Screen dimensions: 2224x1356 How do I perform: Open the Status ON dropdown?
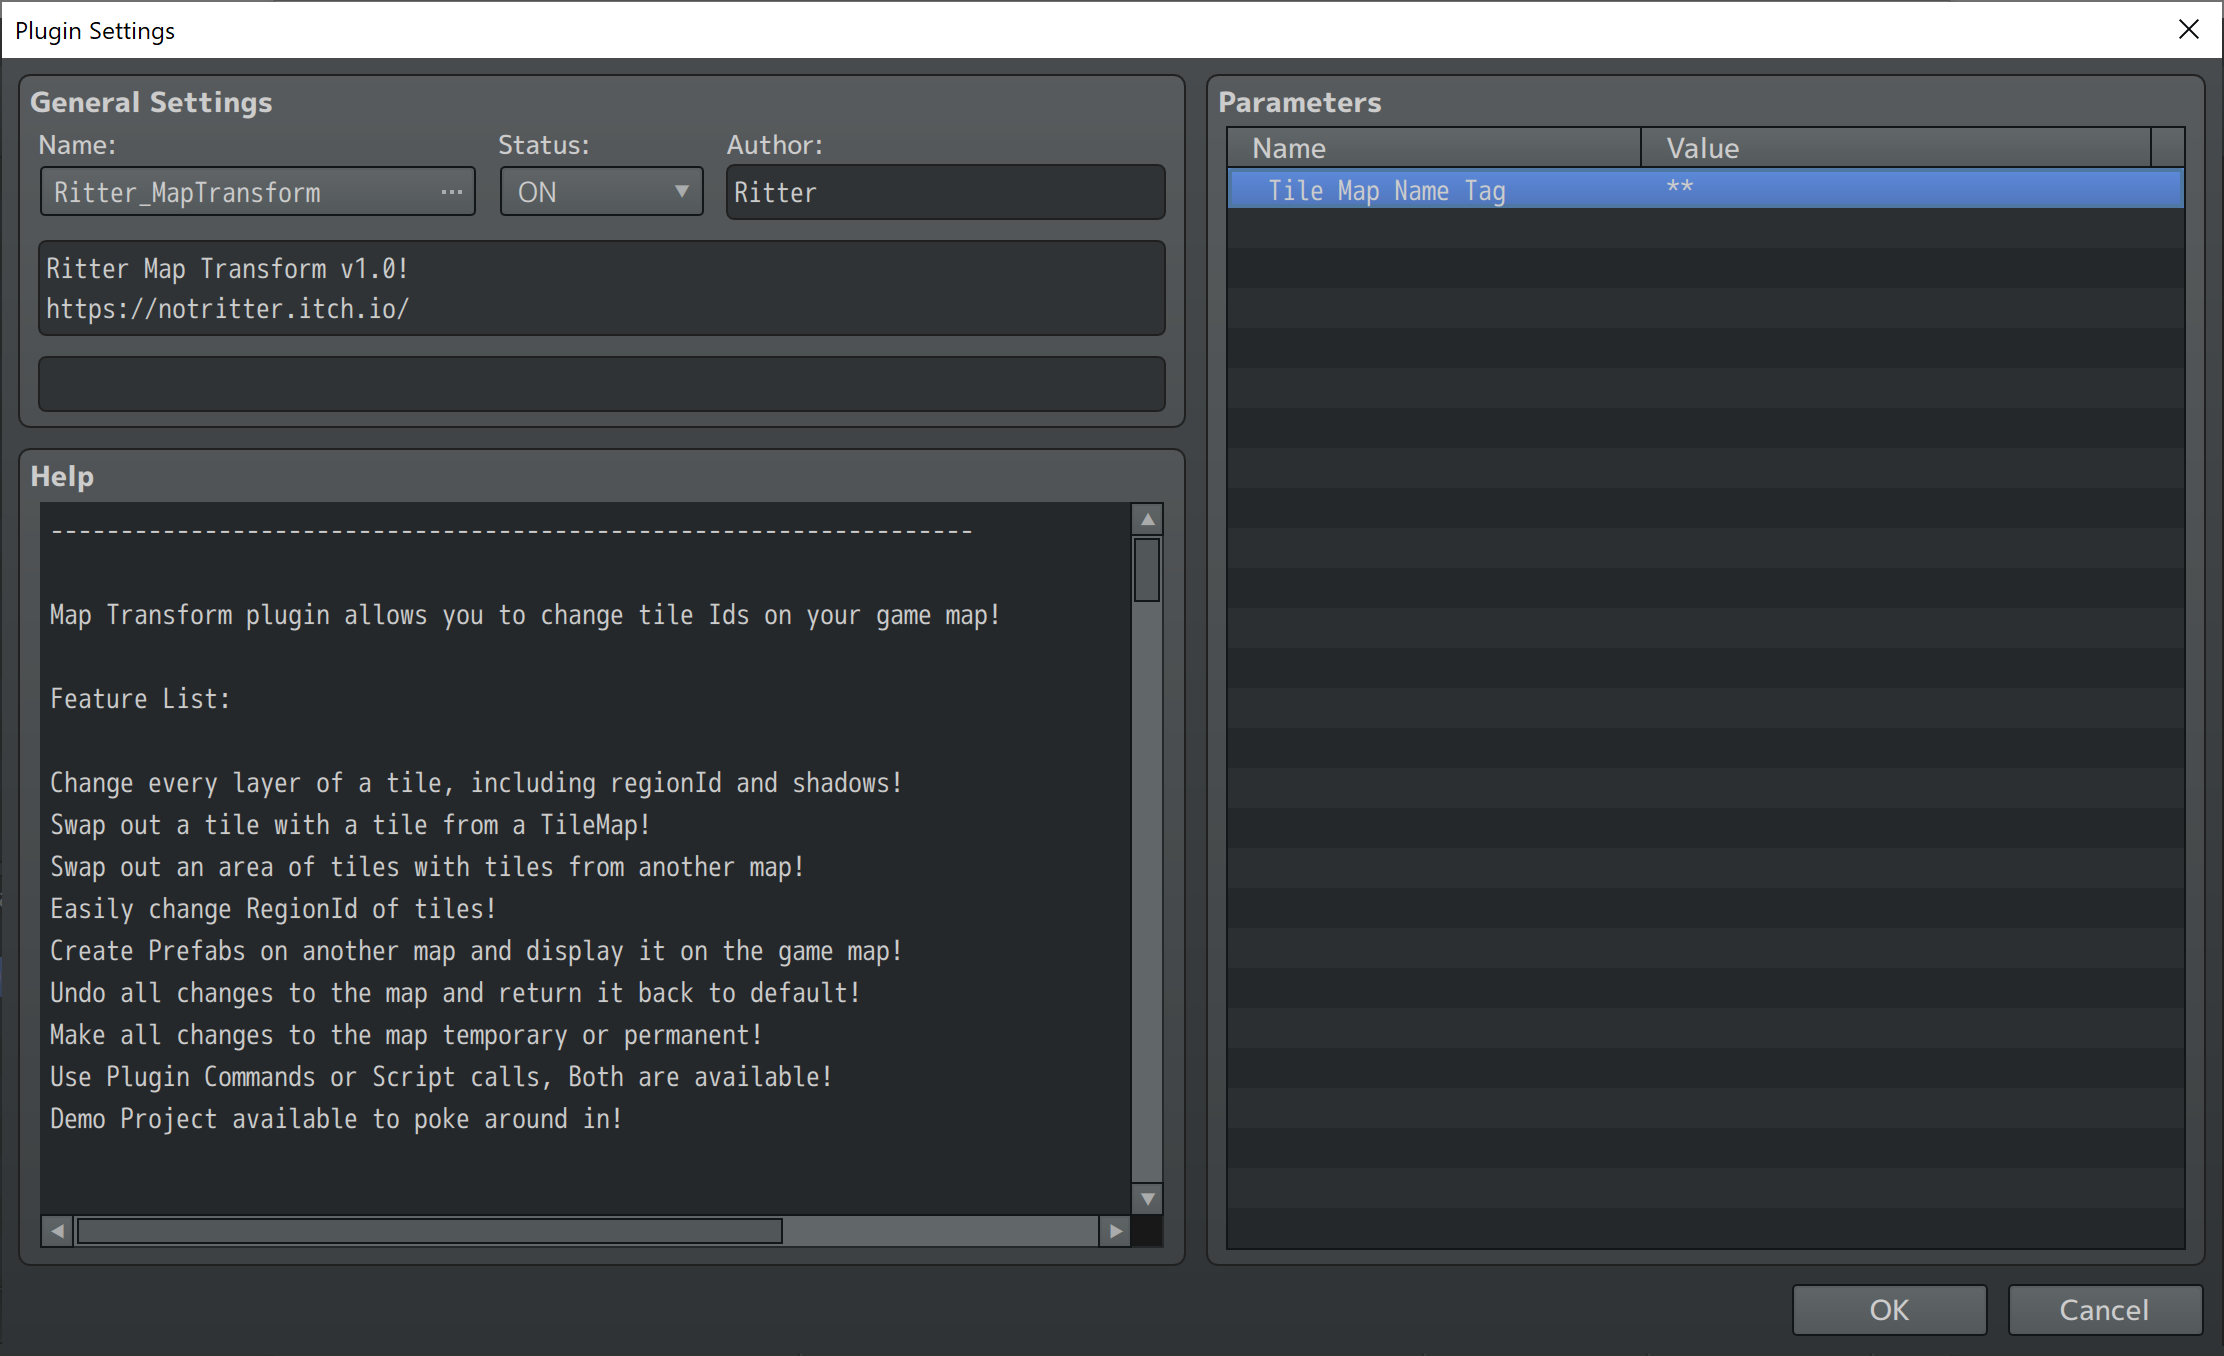click(602, 192)
